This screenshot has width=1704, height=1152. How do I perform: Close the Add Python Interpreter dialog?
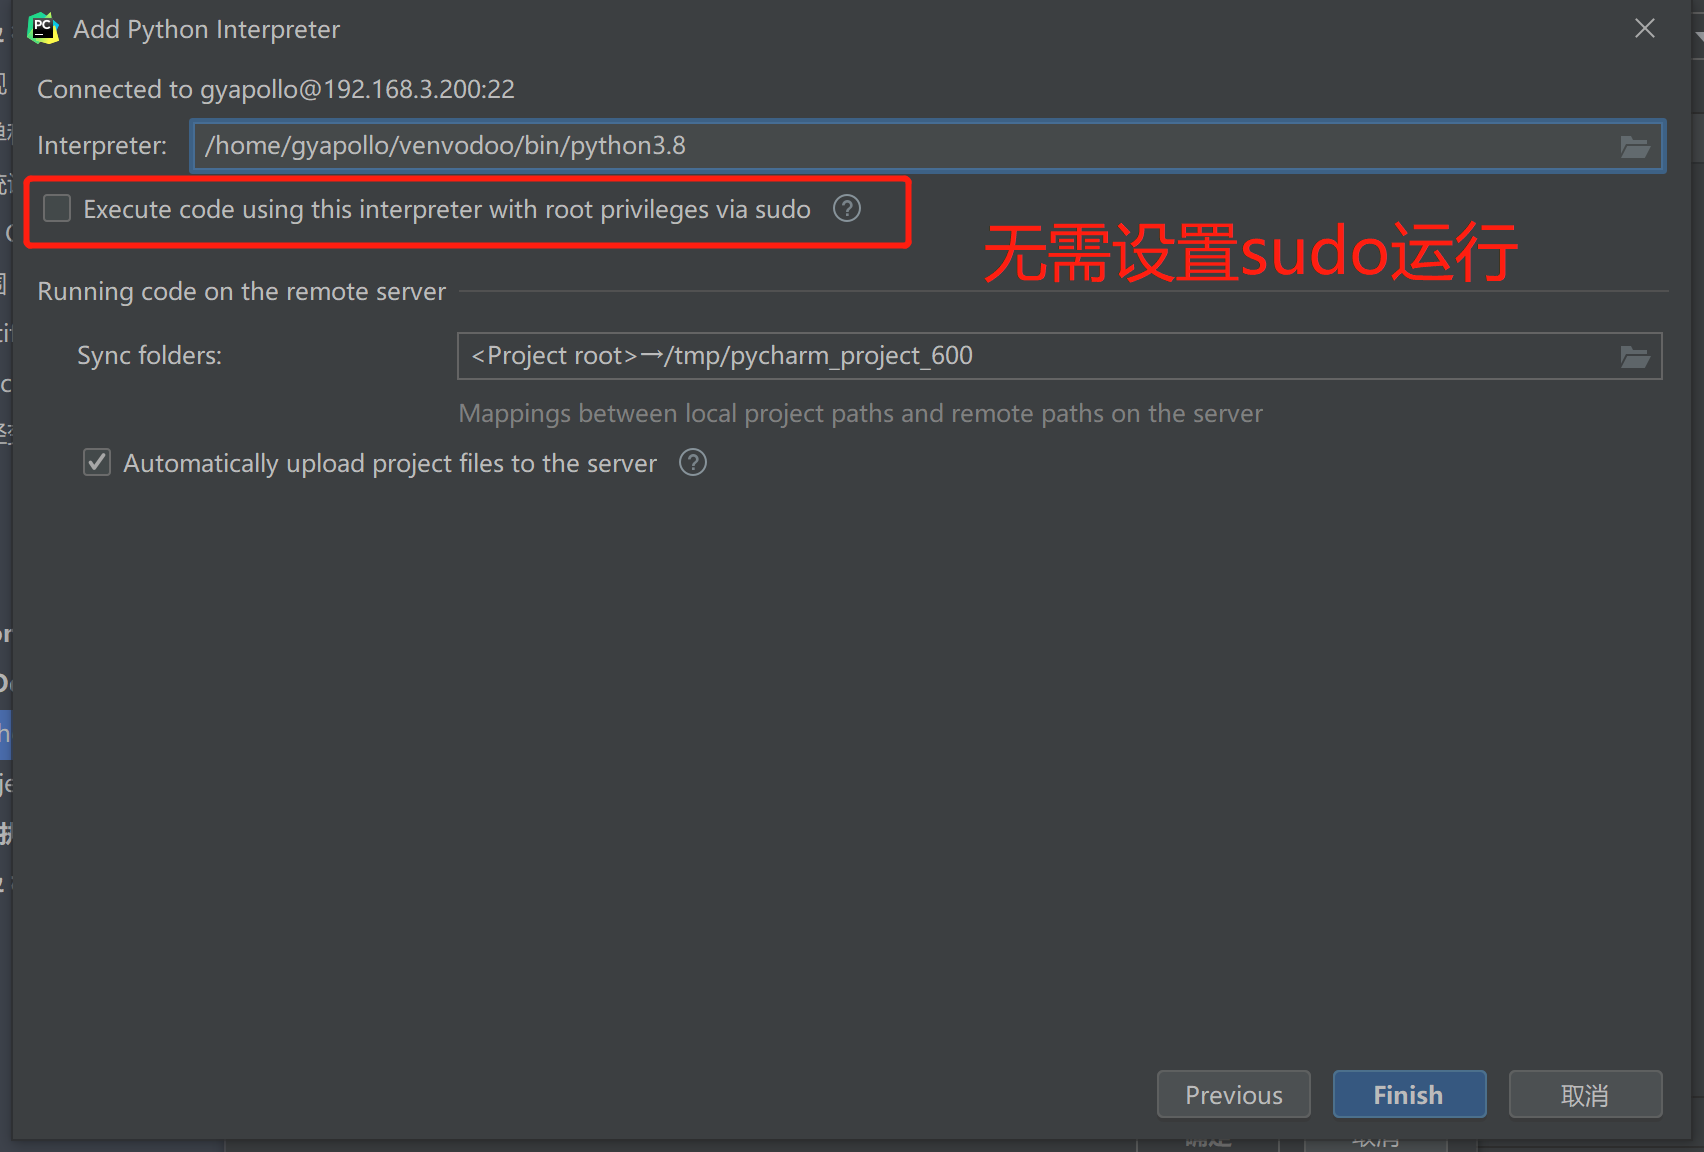click(1645, 28)
